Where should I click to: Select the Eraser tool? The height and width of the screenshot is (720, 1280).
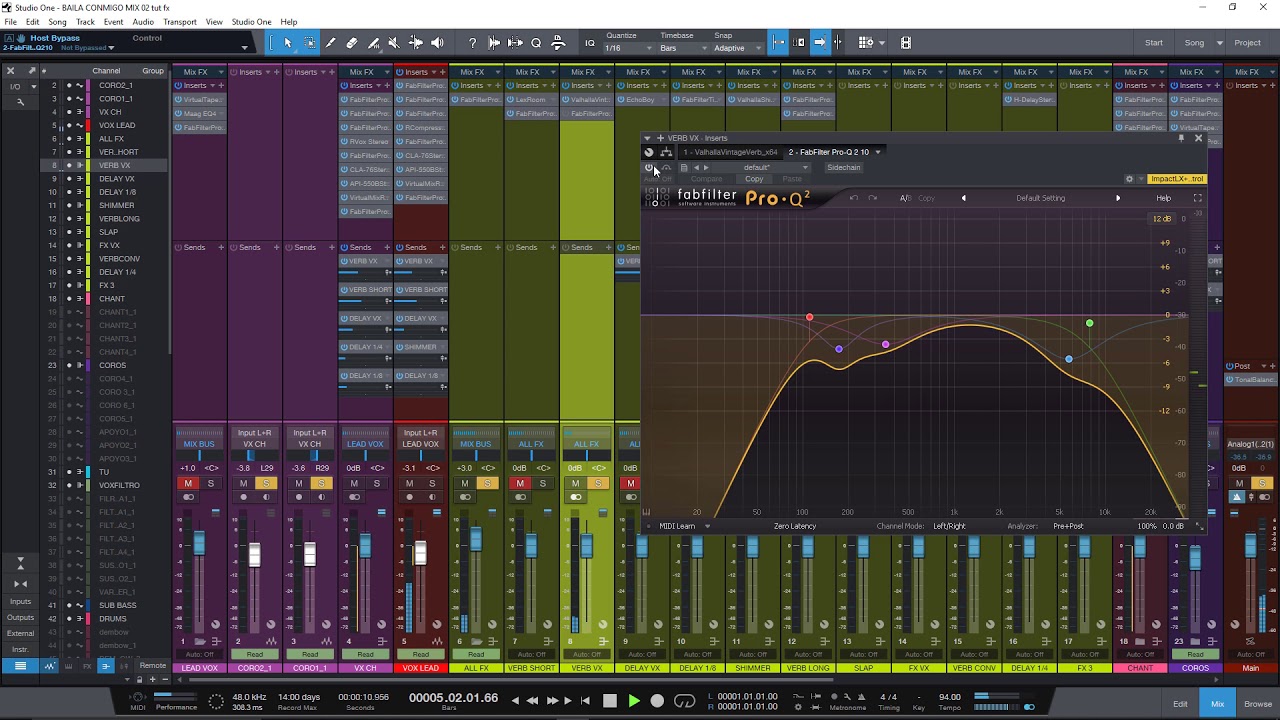352,43
